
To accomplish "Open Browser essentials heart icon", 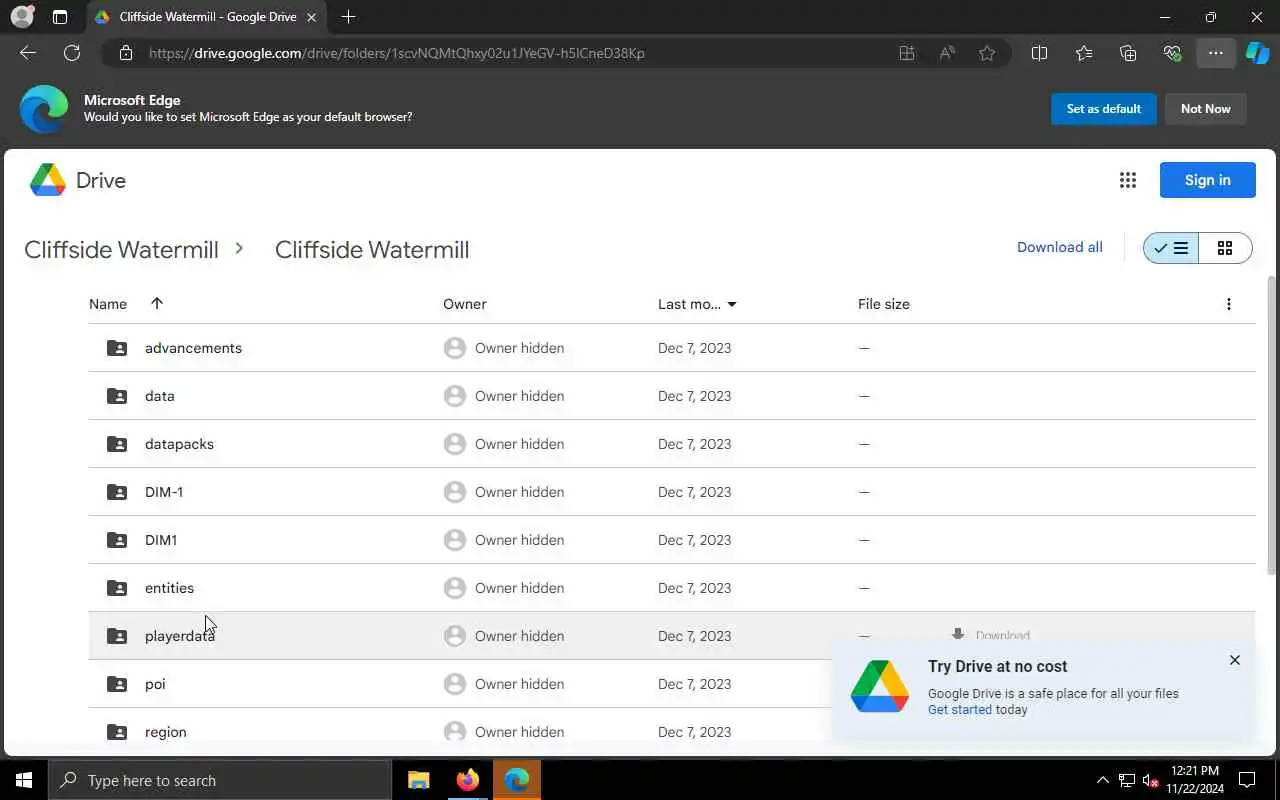I will (x=1172, y=53).
